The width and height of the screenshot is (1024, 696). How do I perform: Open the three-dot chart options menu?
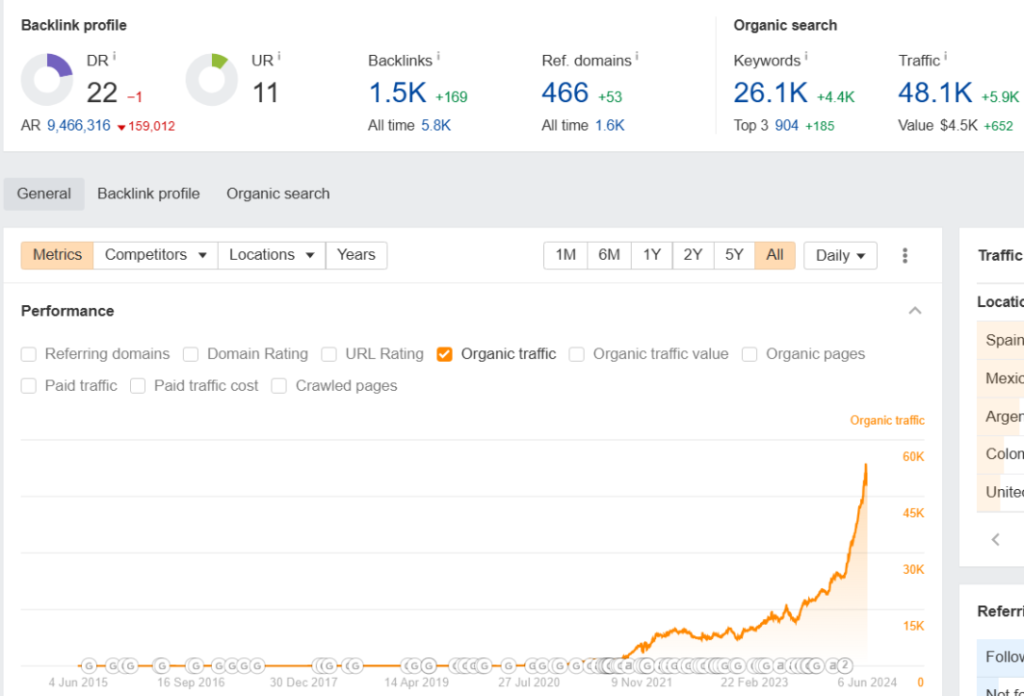(905, 255)
